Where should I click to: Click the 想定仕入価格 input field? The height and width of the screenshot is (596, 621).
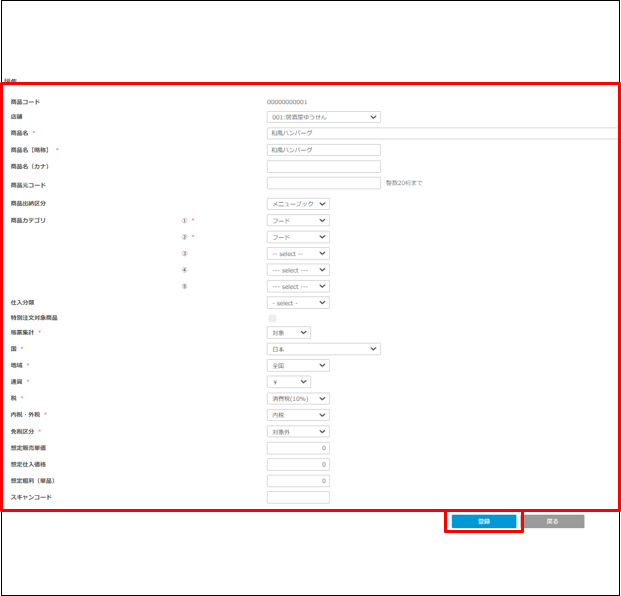tap(298, 465)
